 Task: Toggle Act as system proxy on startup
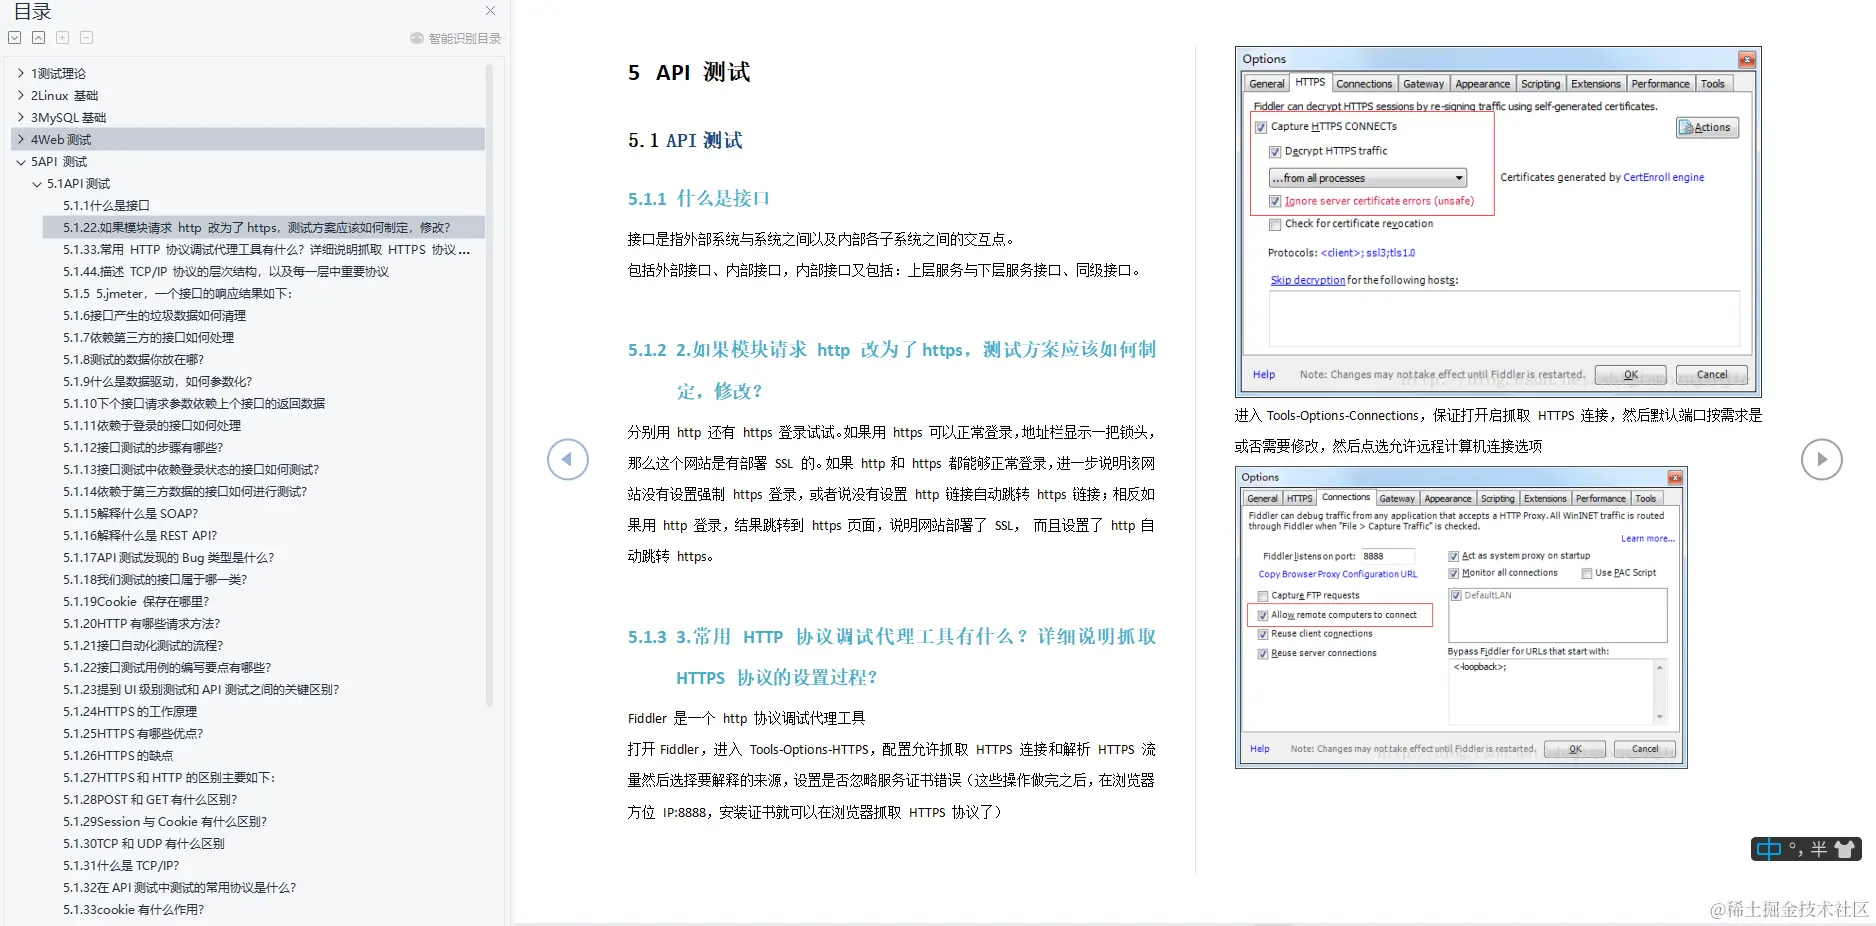[x=1454, y=556]
